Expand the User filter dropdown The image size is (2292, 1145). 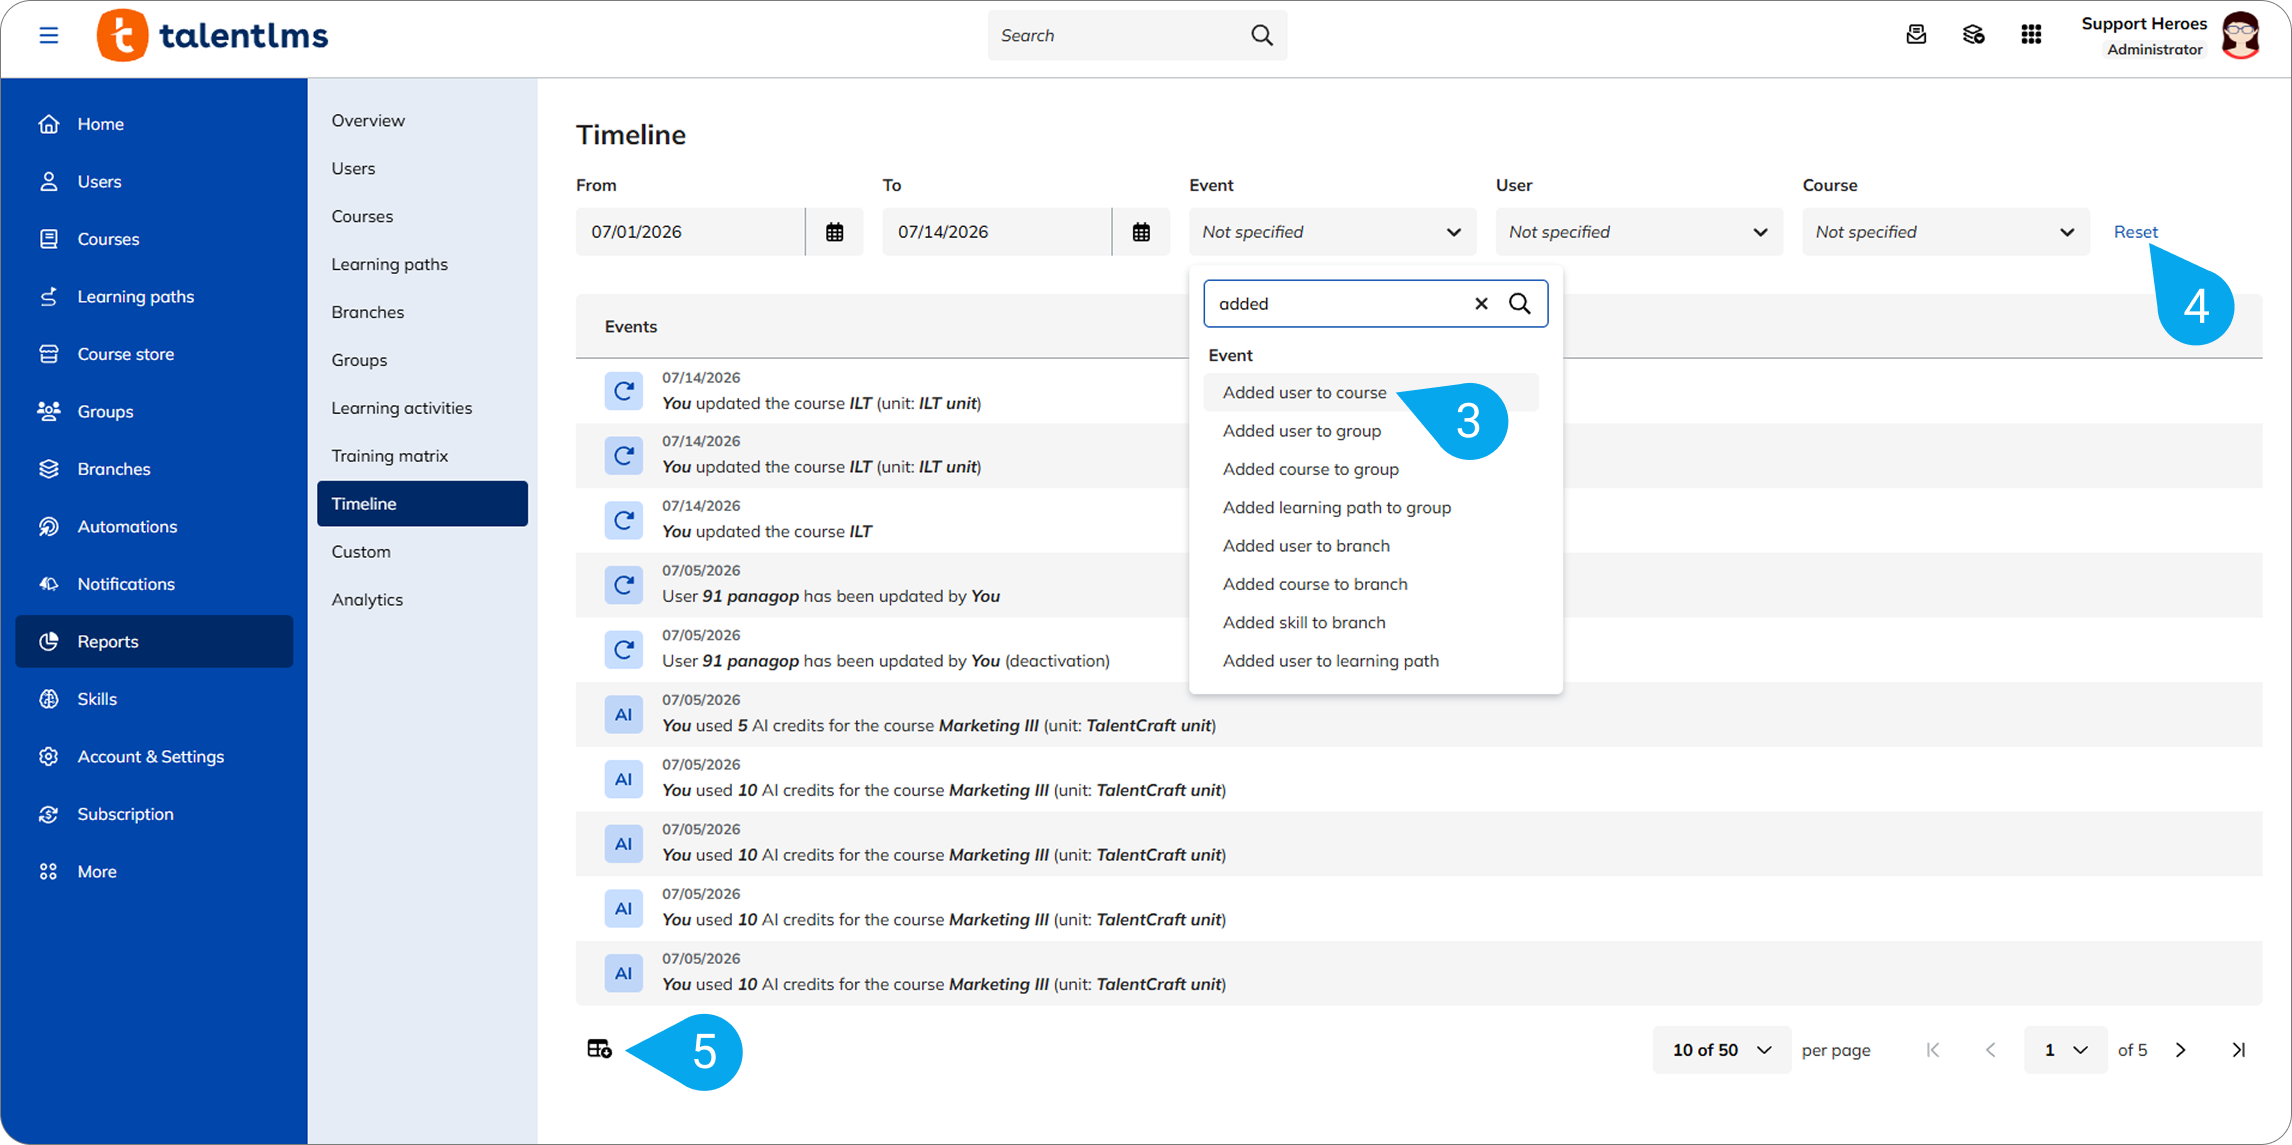1639,232
